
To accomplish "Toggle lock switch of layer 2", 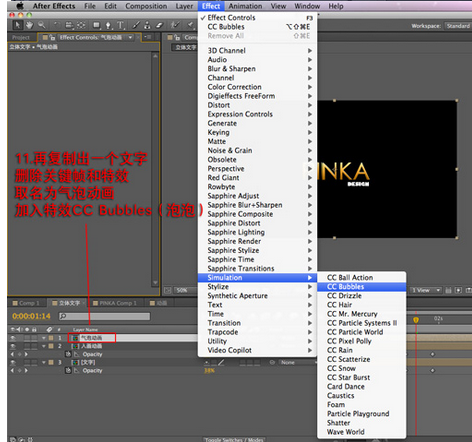I will [x=34, y=346].
